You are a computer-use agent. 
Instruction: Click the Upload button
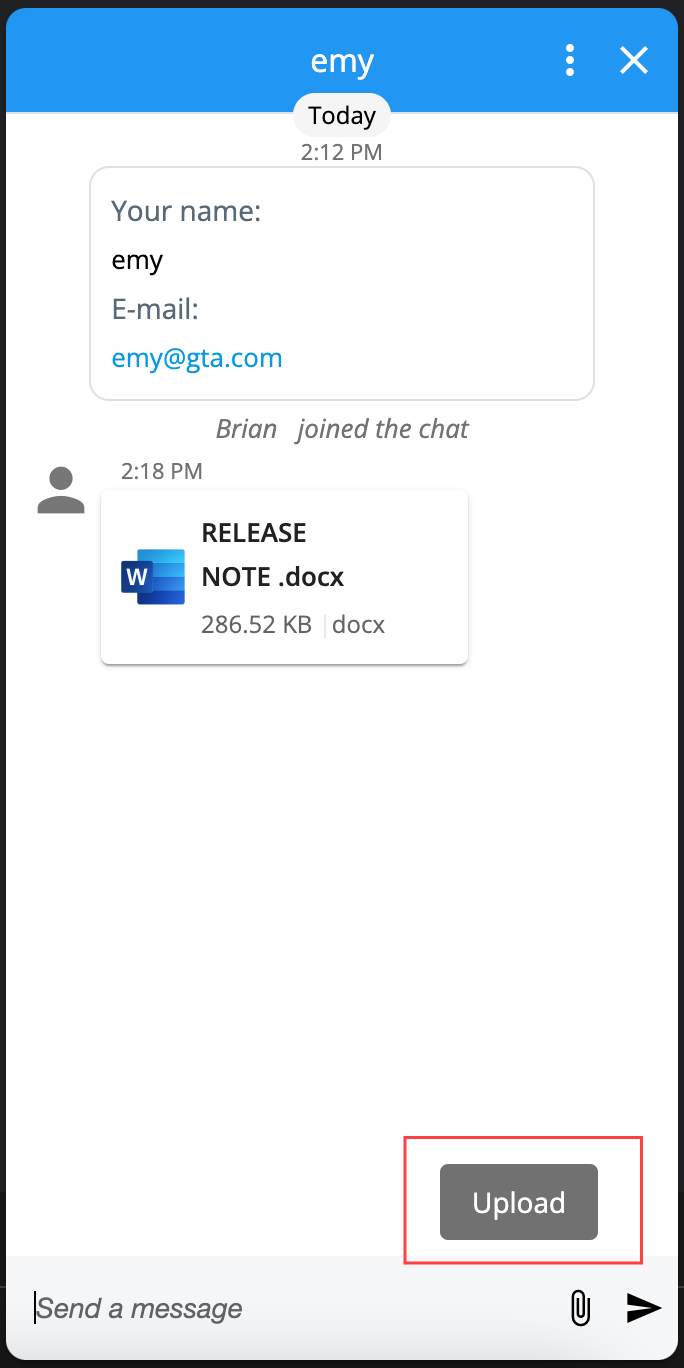pos(519,1202)
